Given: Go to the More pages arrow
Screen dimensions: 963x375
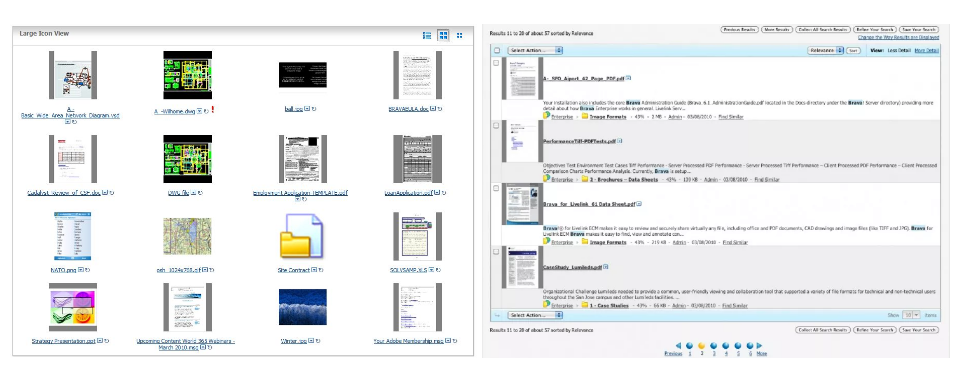Looking at the screenshot, I should coord(759,346).
